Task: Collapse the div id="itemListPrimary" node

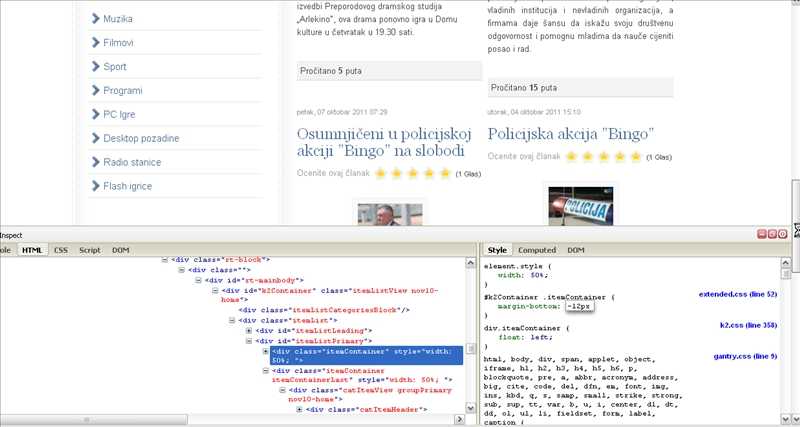Action: coord(248,341)
